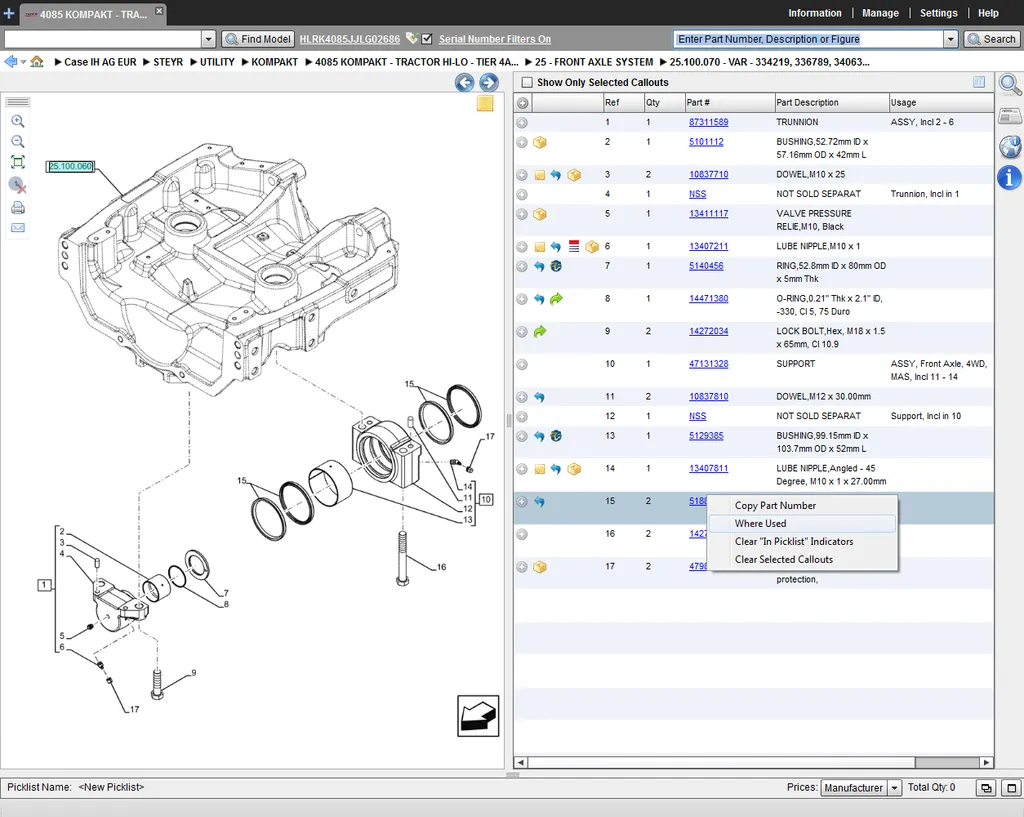The height and width of the screenshot is (817, 1024).
Task: Click globe icon on RING ref 7 row
Action: click(x=556, y=266)
